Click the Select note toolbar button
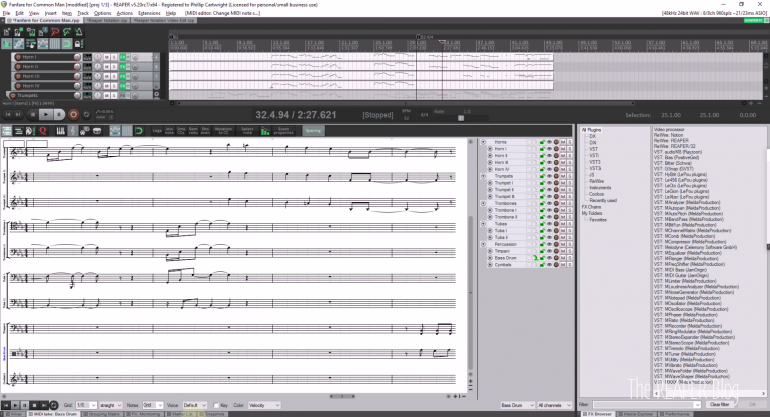 [x=247, y=131]
